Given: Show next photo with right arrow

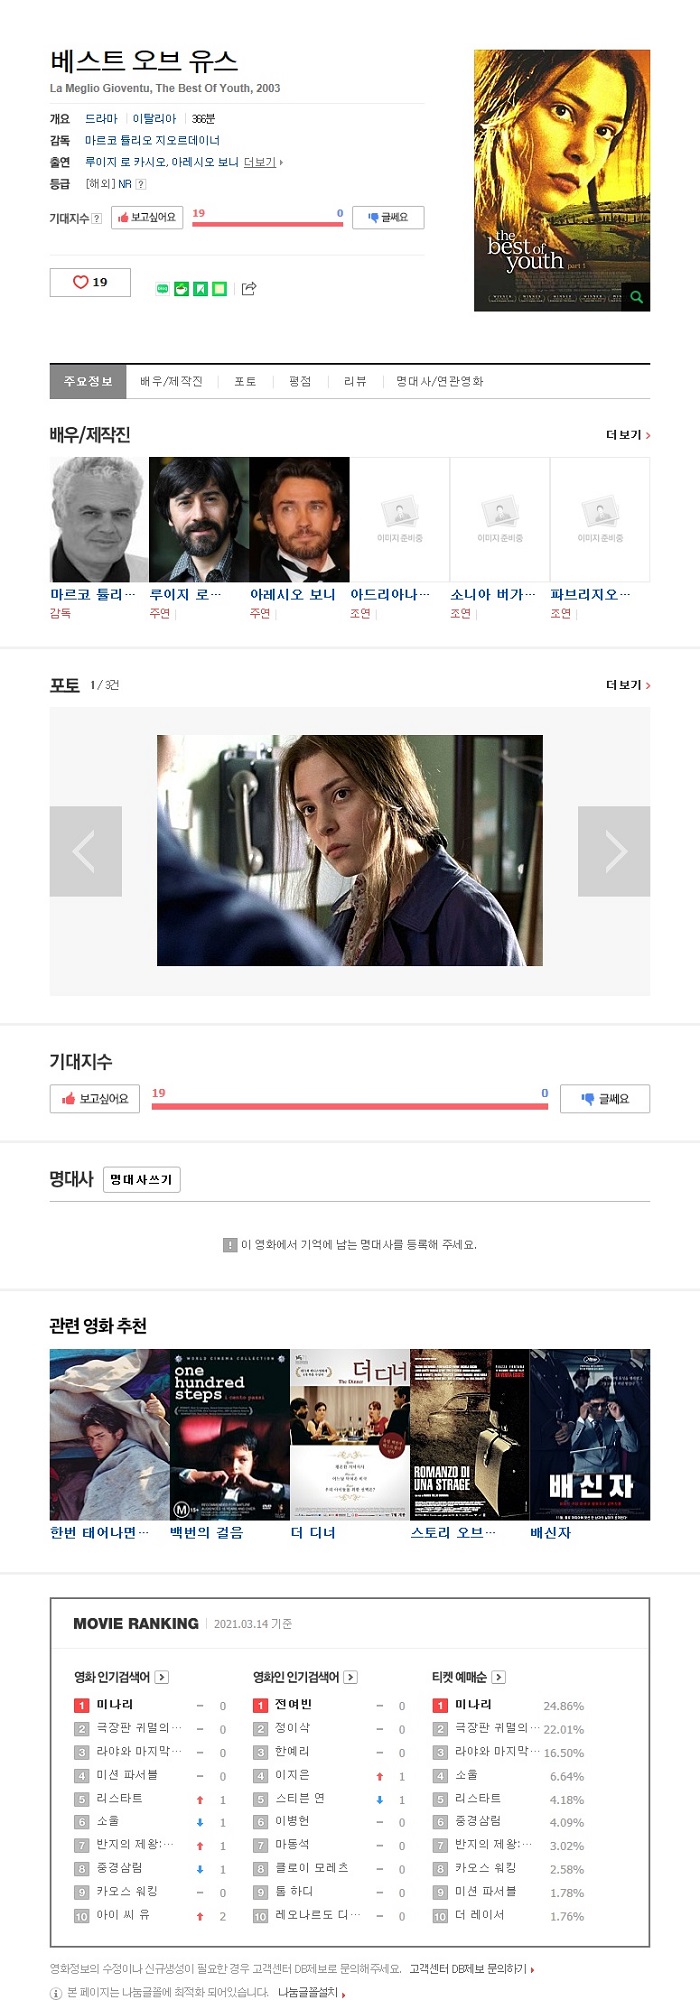Looking at the screenshot, I should (x=614, y=851).
